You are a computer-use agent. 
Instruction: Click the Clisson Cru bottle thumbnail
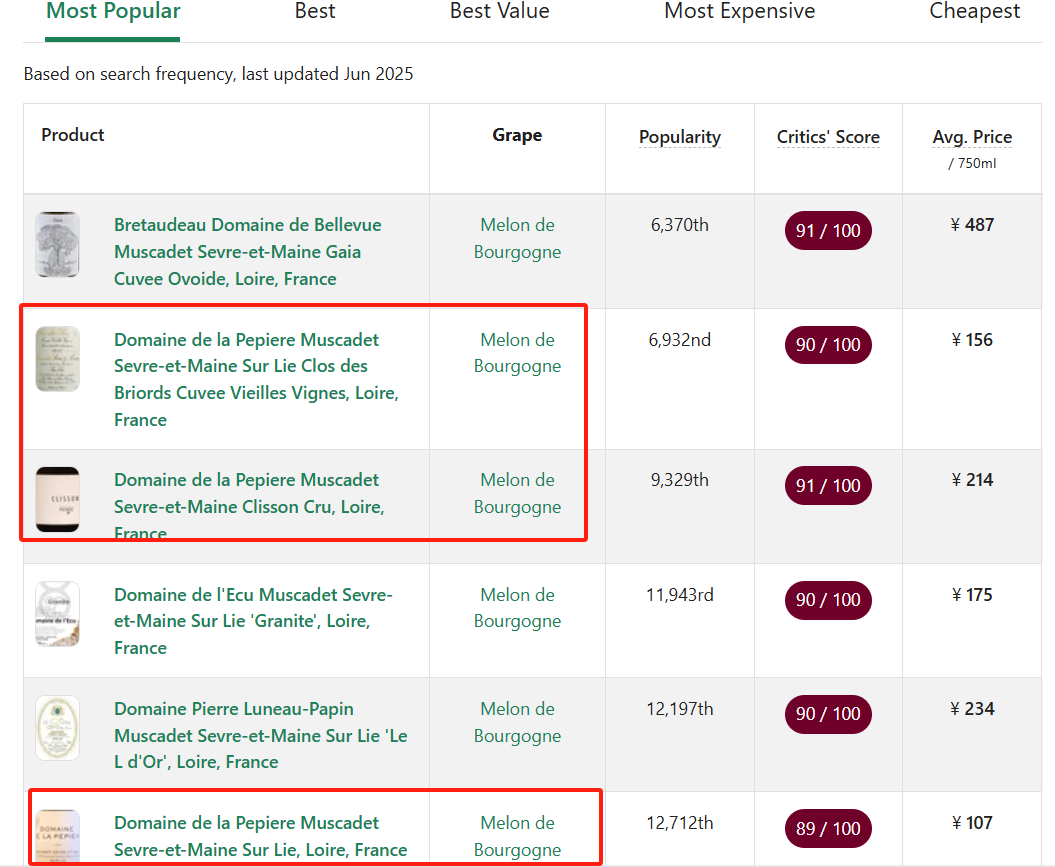click(x=57, y=499)
